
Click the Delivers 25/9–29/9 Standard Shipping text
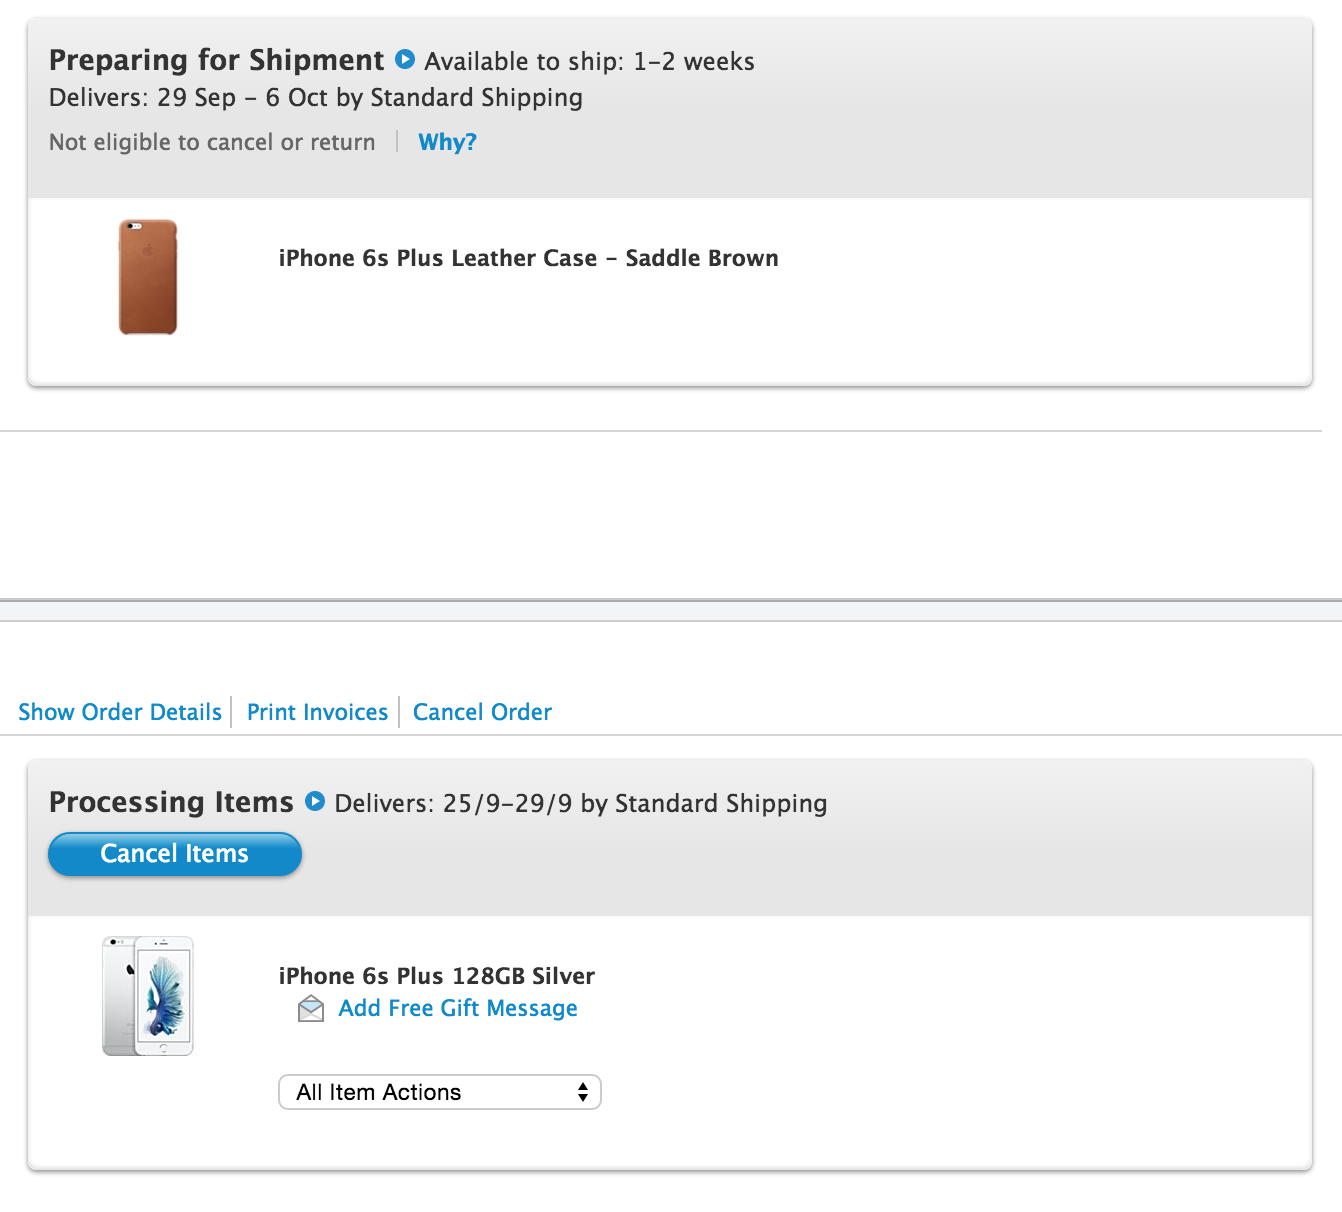(581, 803)
